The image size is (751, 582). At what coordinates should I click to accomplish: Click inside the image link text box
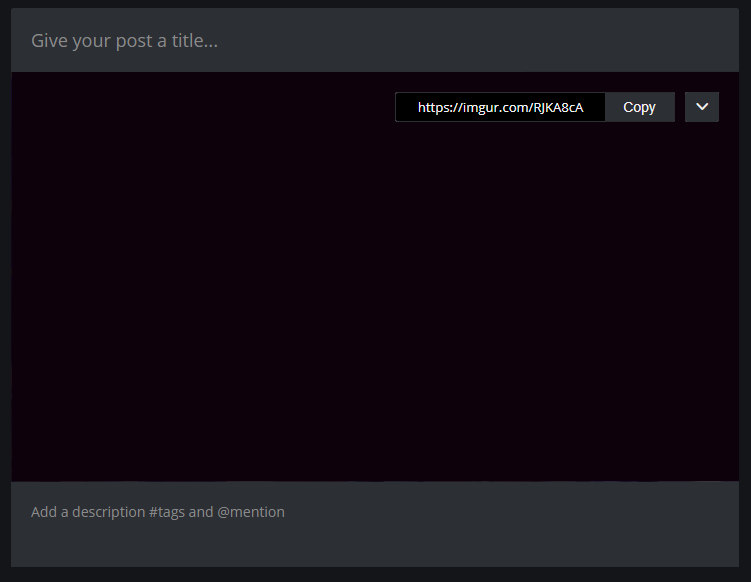500,107
